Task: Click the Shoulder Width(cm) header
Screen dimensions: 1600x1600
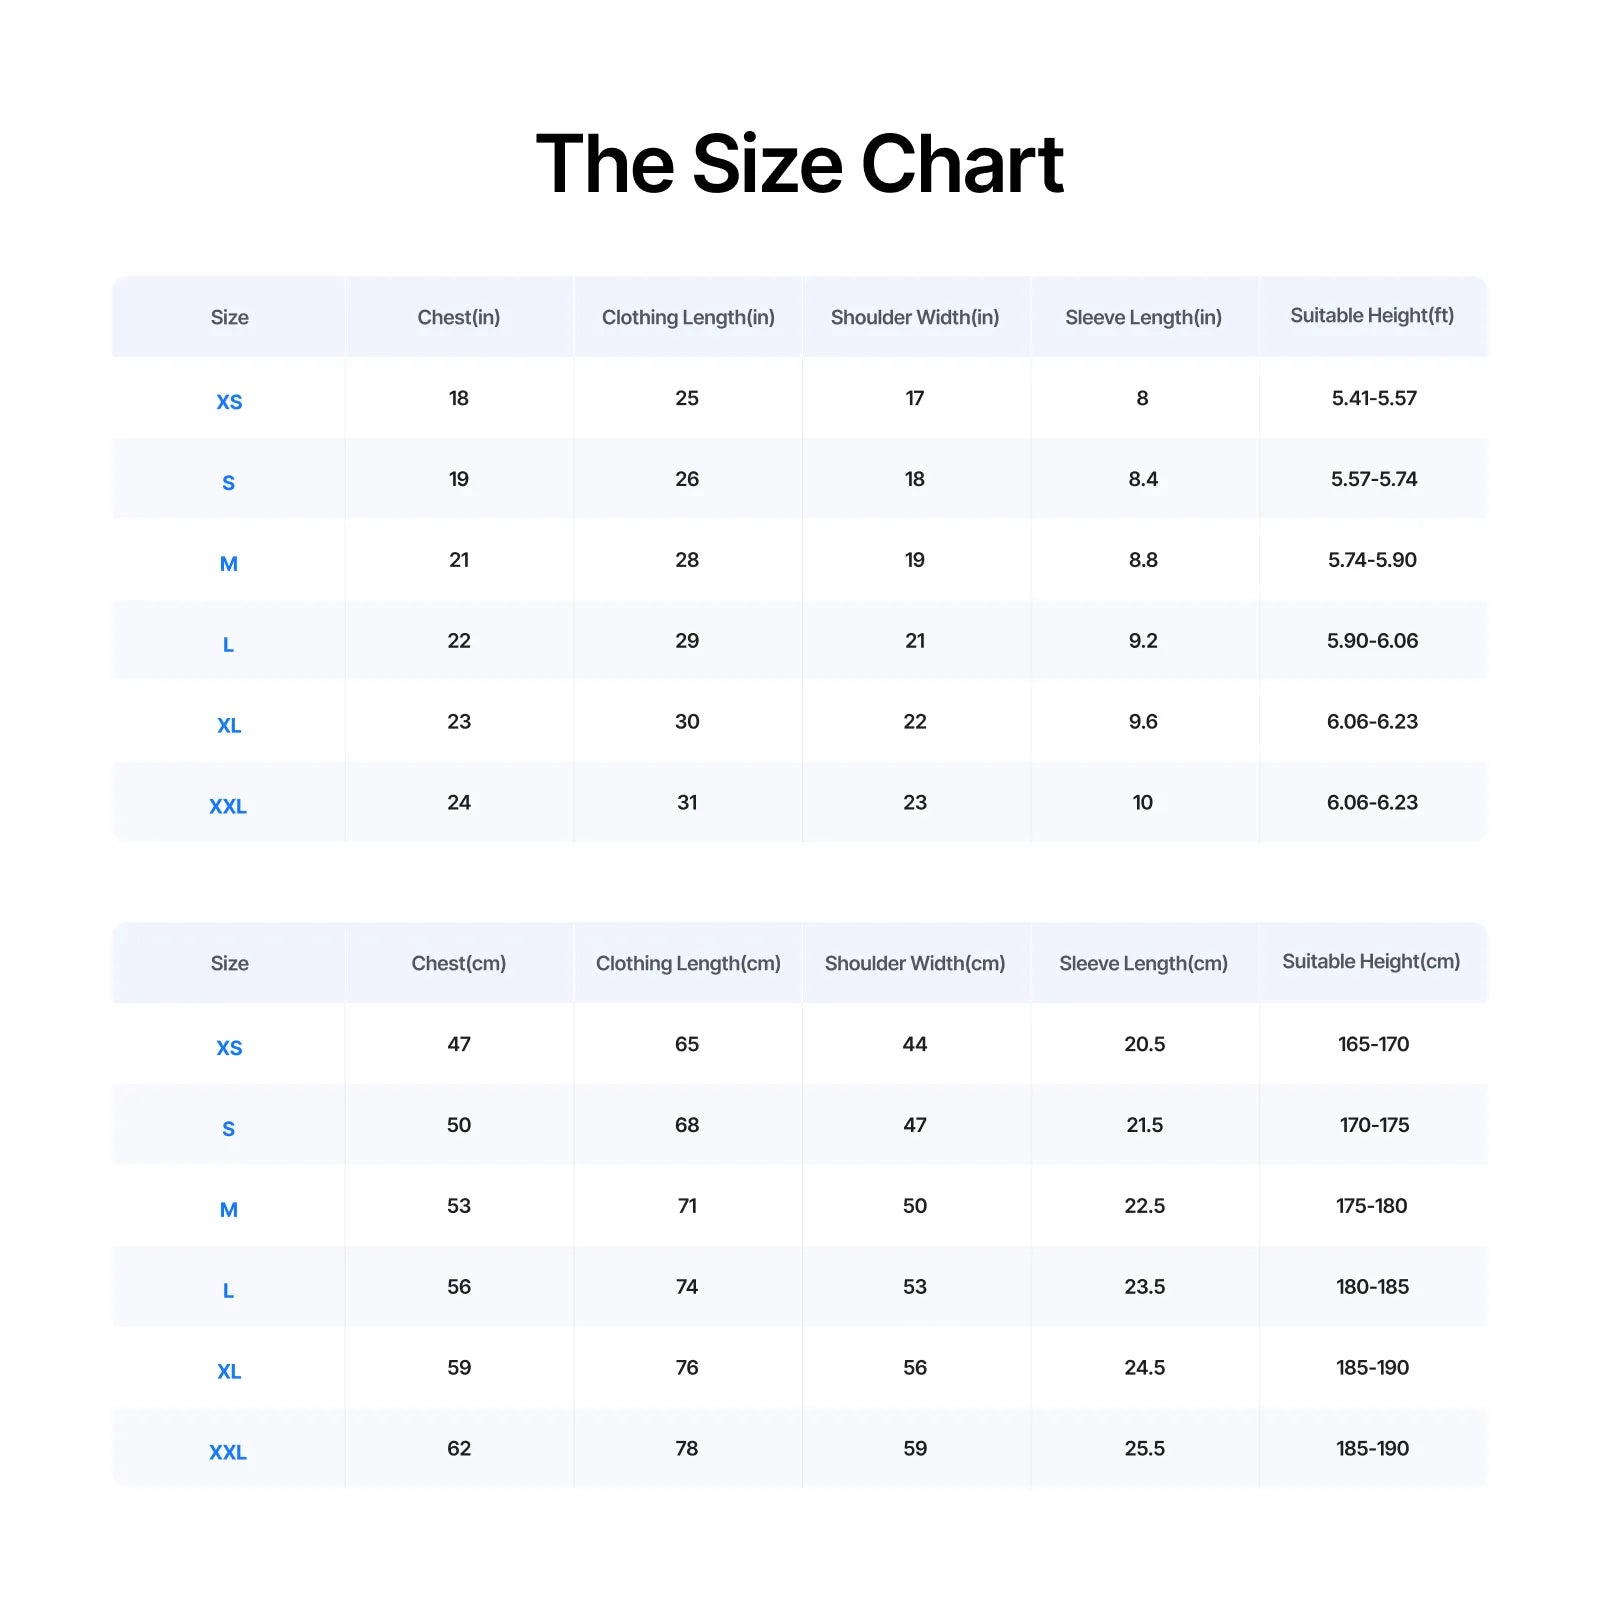Action: (x=915, y=963)
